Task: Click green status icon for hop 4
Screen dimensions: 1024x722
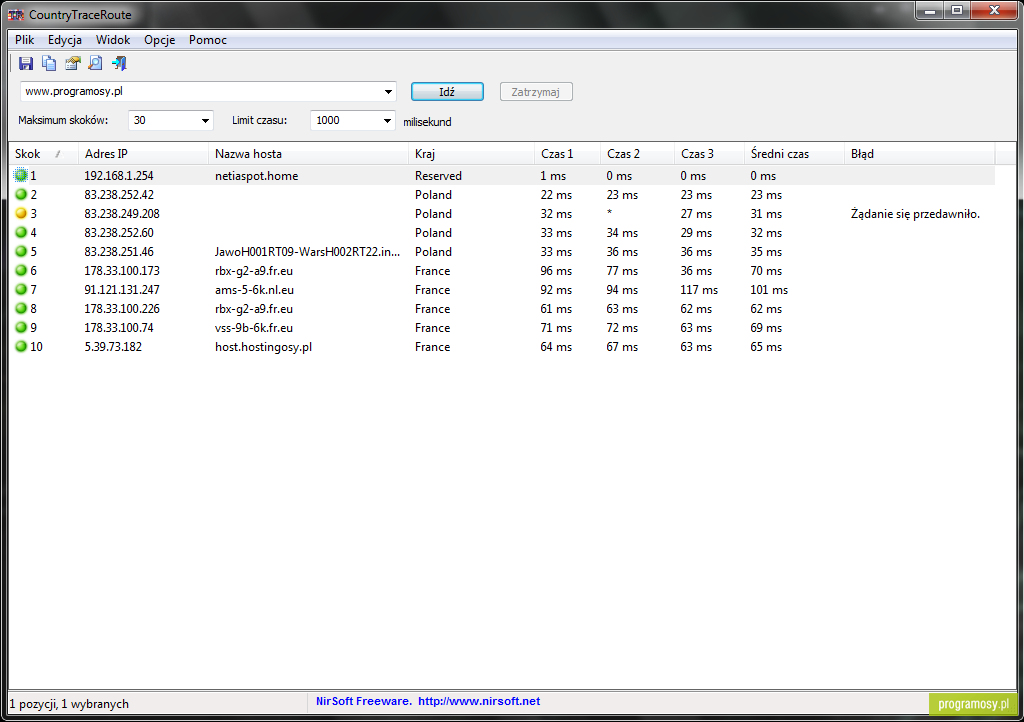Action: point(21,232)
